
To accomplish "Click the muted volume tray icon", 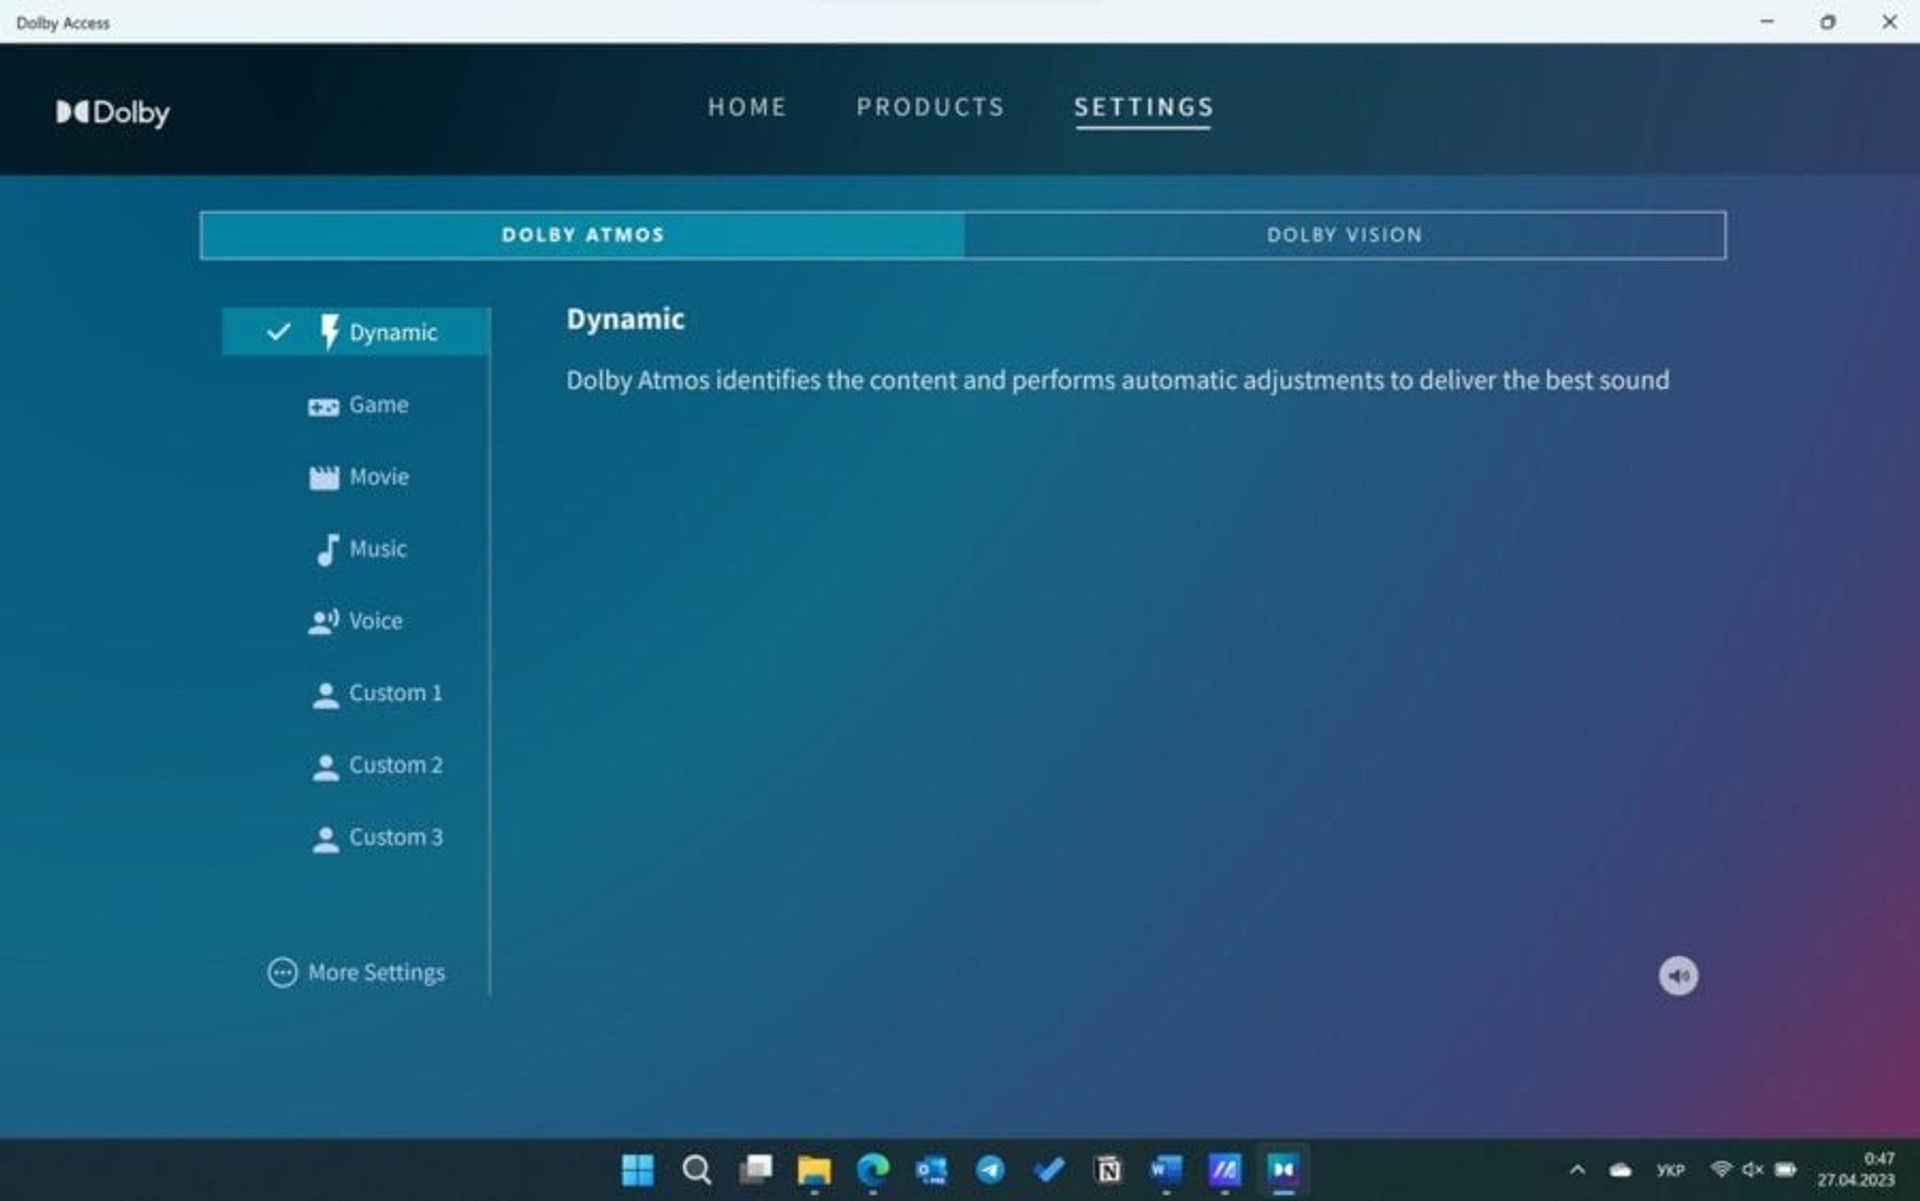I will click(x=1753, y=1169).
